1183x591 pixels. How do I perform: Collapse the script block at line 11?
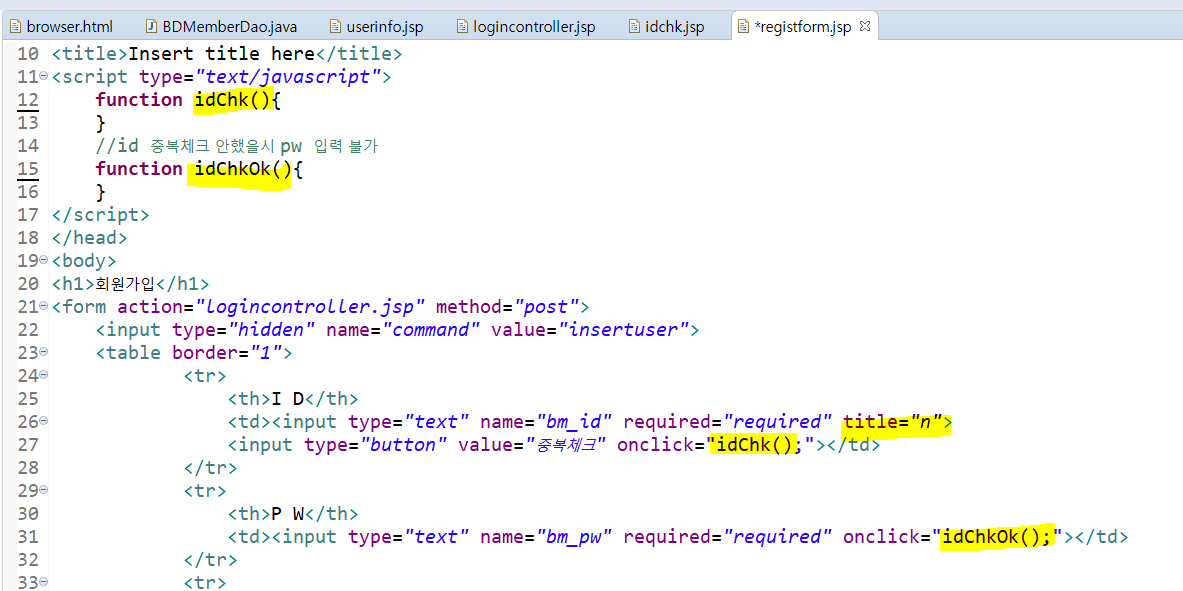(44, 76)
